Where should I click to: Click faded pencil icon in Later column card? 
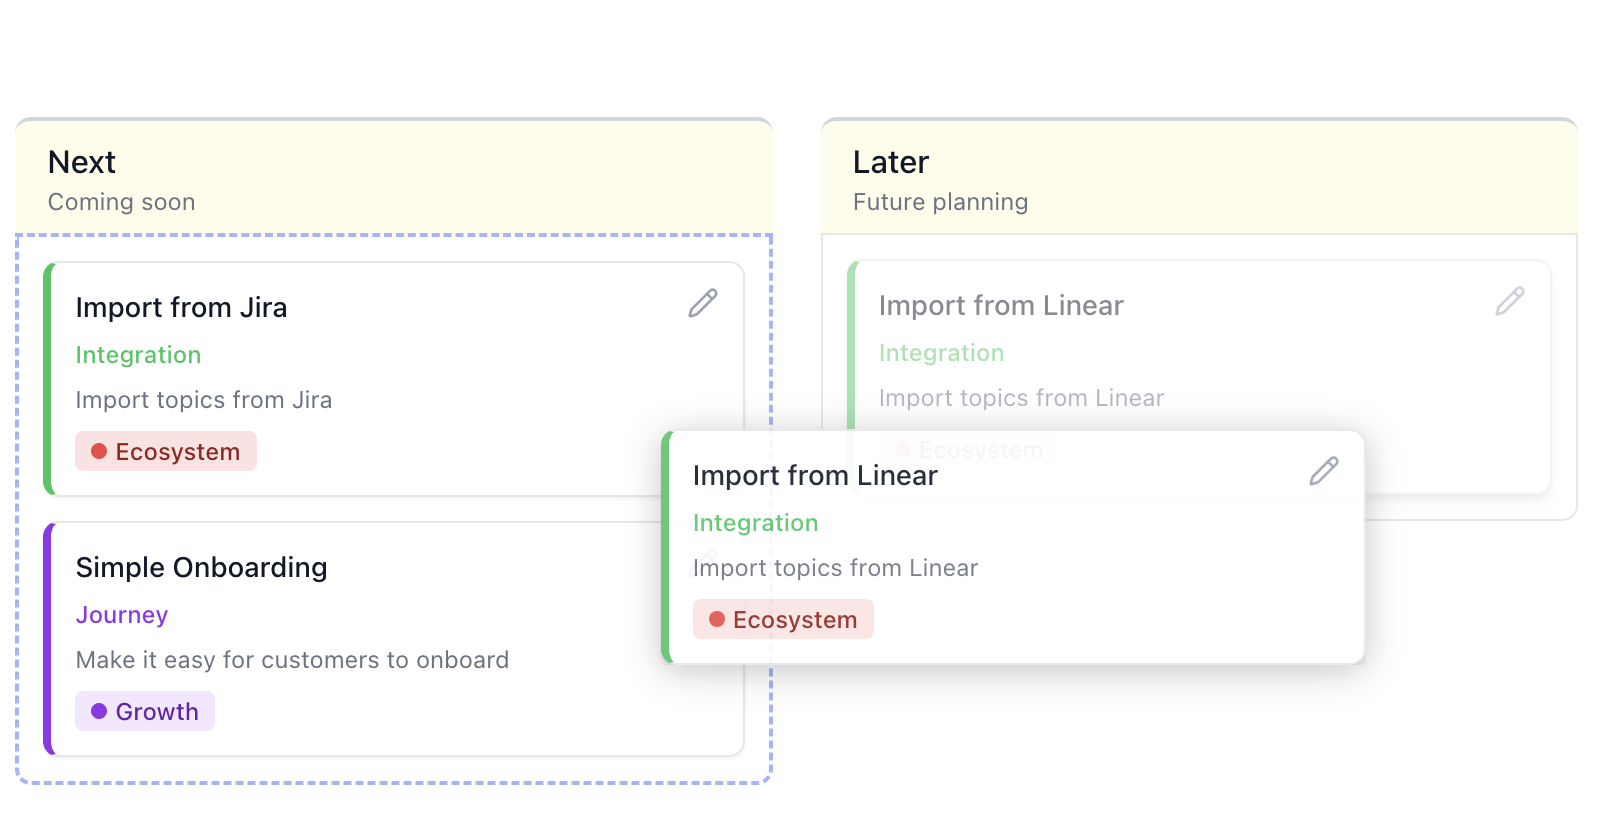1510,301
